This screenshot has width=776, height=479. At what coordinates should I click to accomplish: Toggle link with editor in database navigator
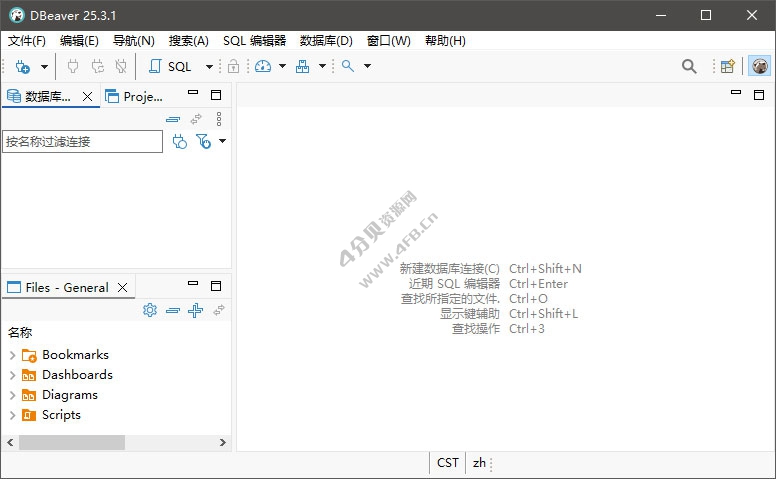point(196,119)
